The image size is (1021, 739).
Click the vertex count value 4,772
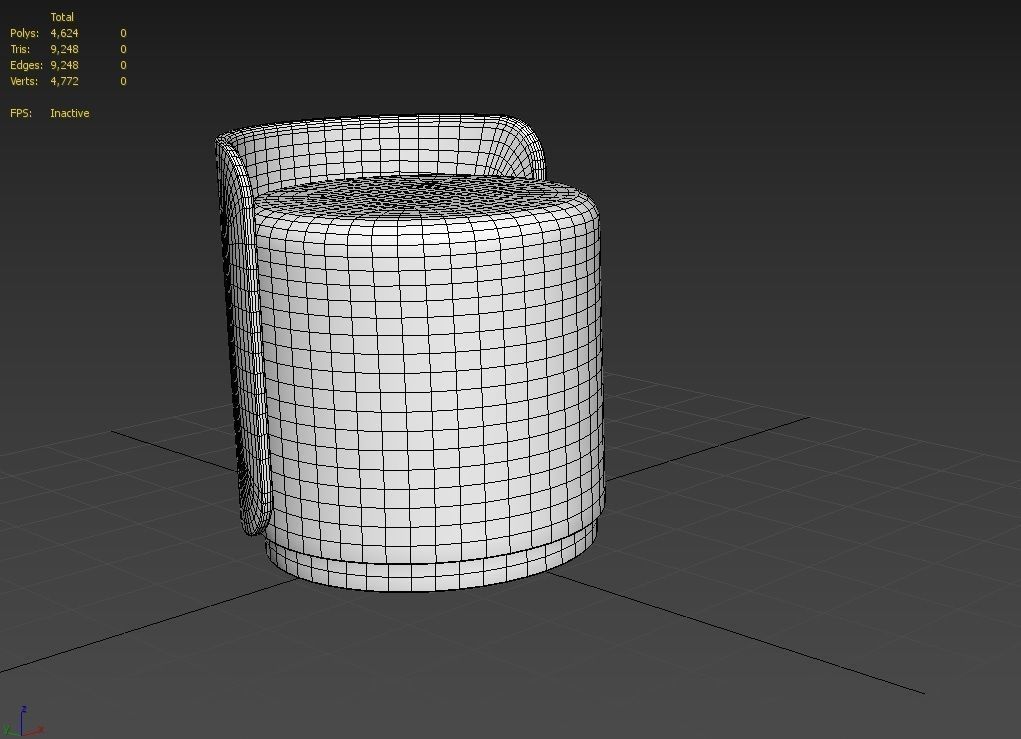click(x=64, y=81)
